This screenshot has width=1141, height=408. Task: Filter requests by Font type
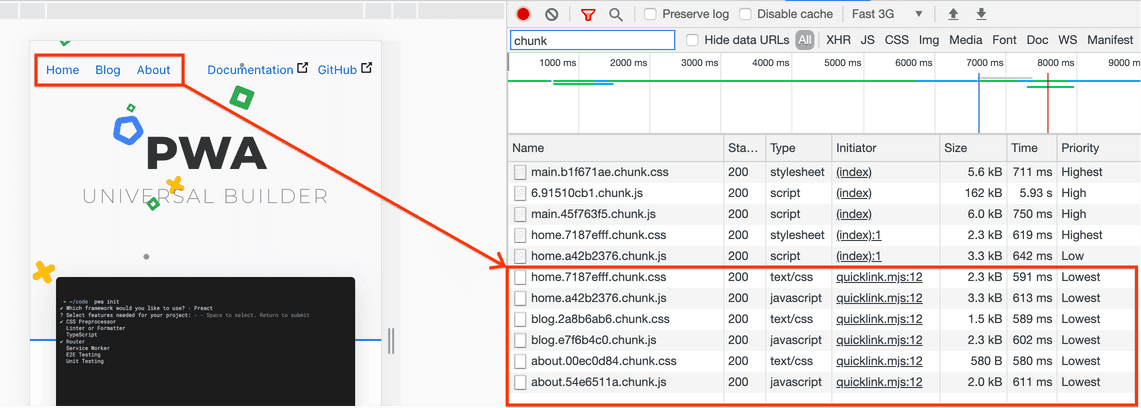coord(1004,40)
